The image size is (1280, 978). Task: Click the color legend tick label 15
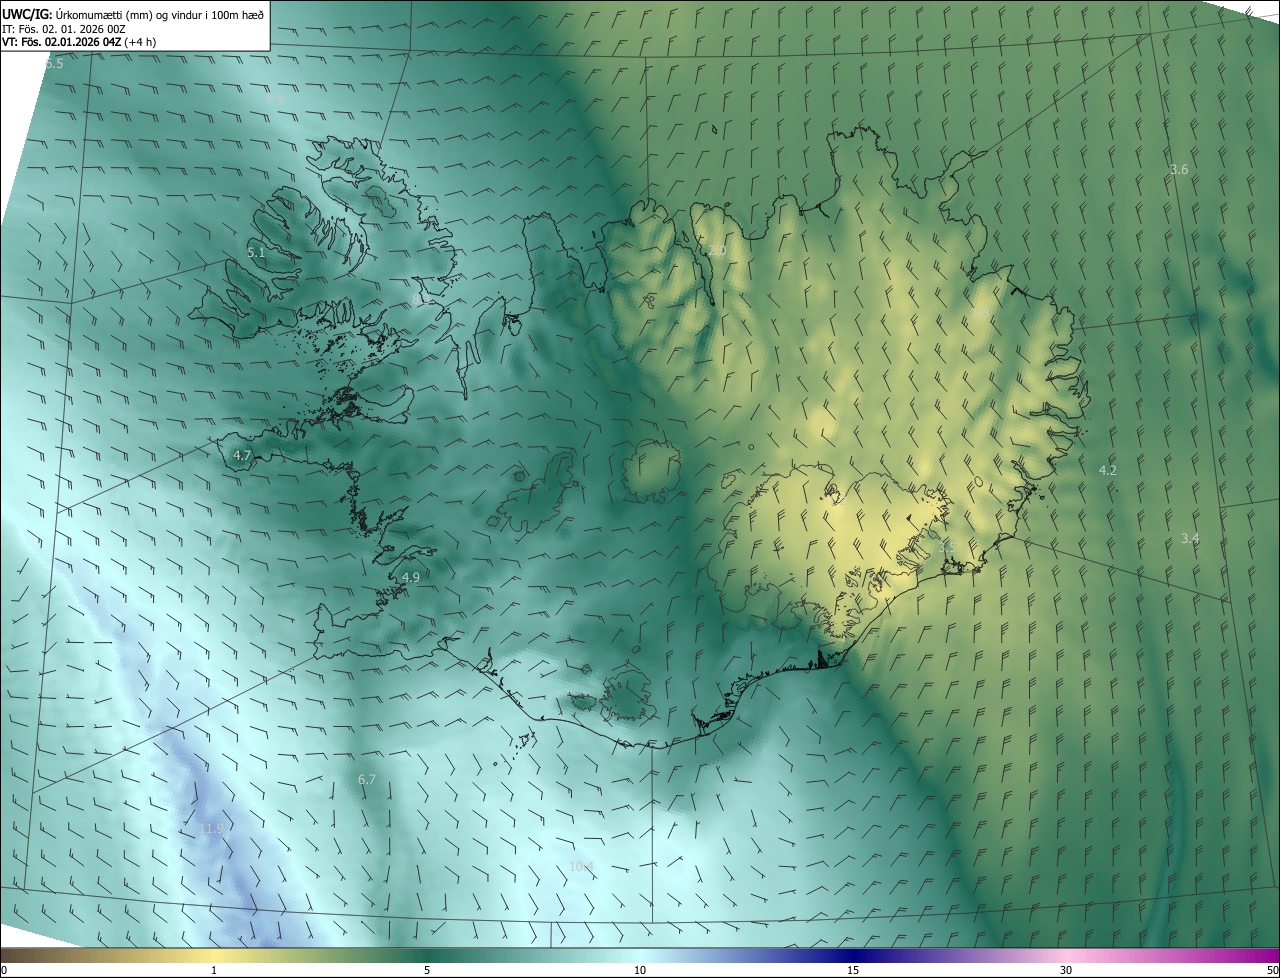click(x=853, y=970)
